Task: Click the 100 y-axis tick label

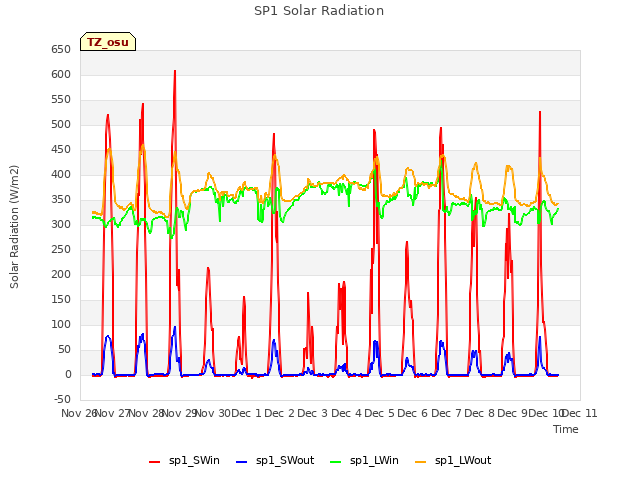Action: coord(61,324)
